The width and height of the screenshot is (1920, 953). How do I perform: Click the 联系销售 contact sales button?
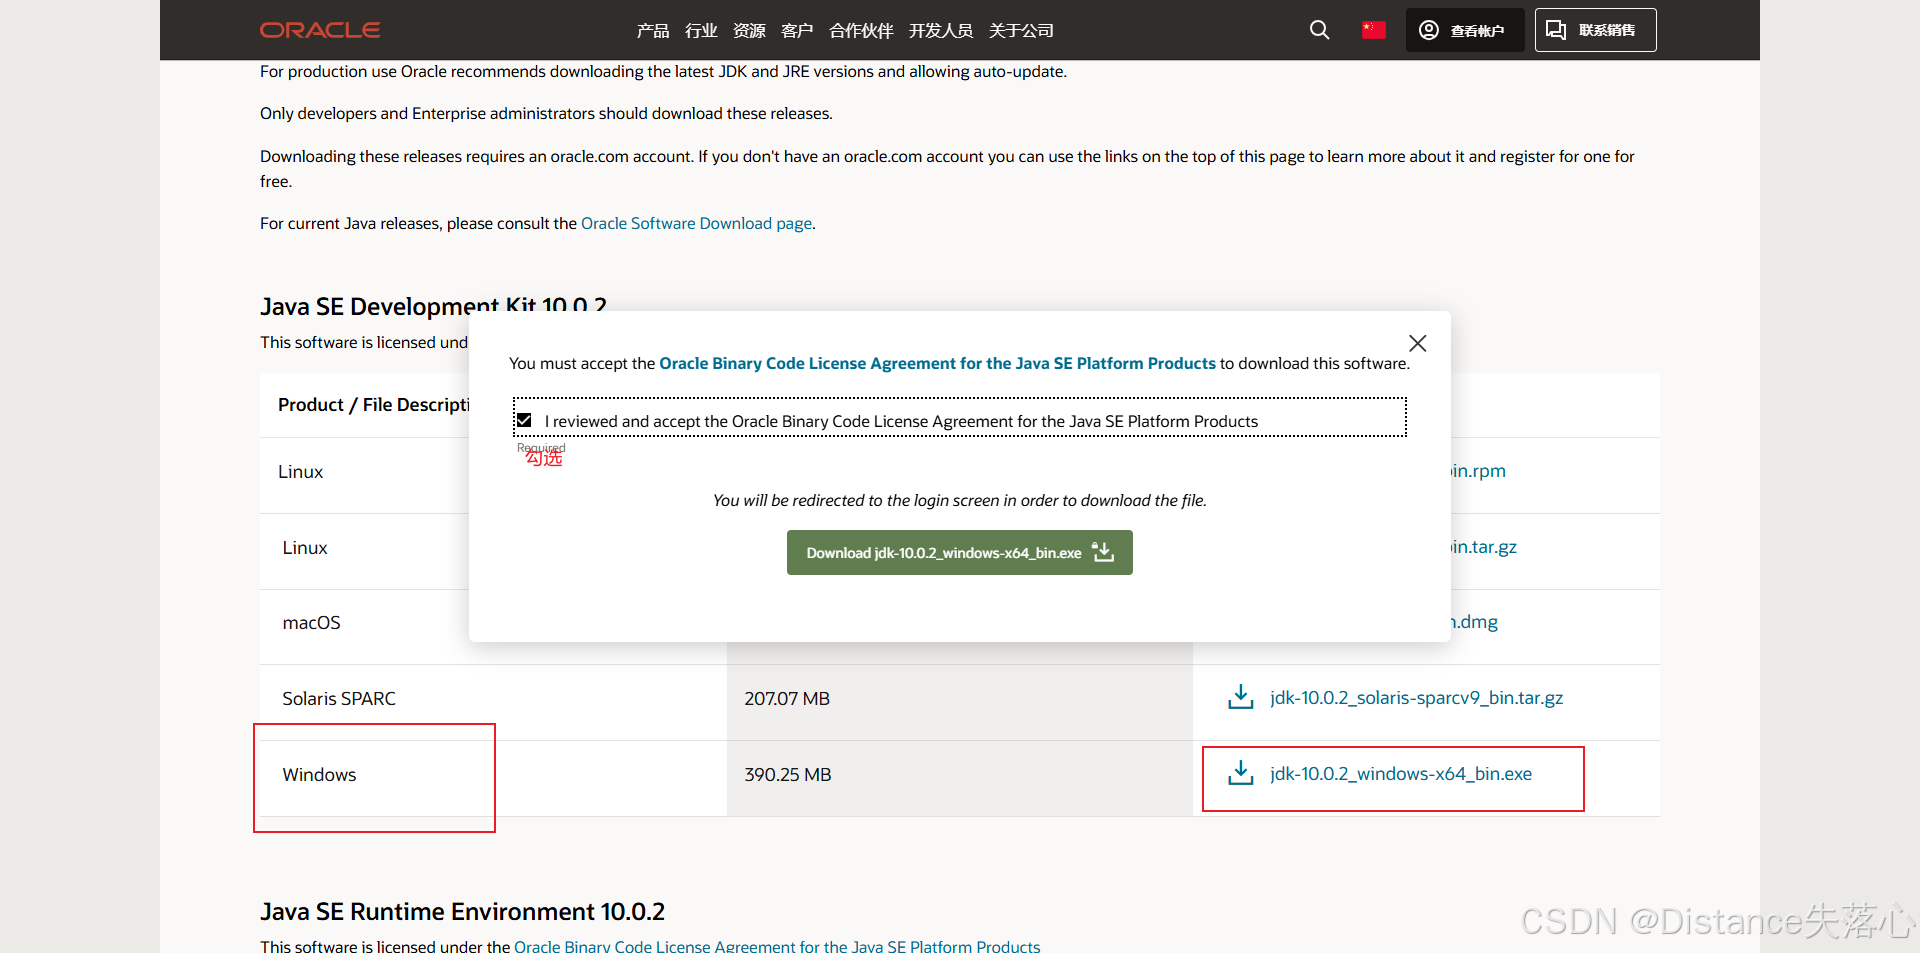point(1595,30)
